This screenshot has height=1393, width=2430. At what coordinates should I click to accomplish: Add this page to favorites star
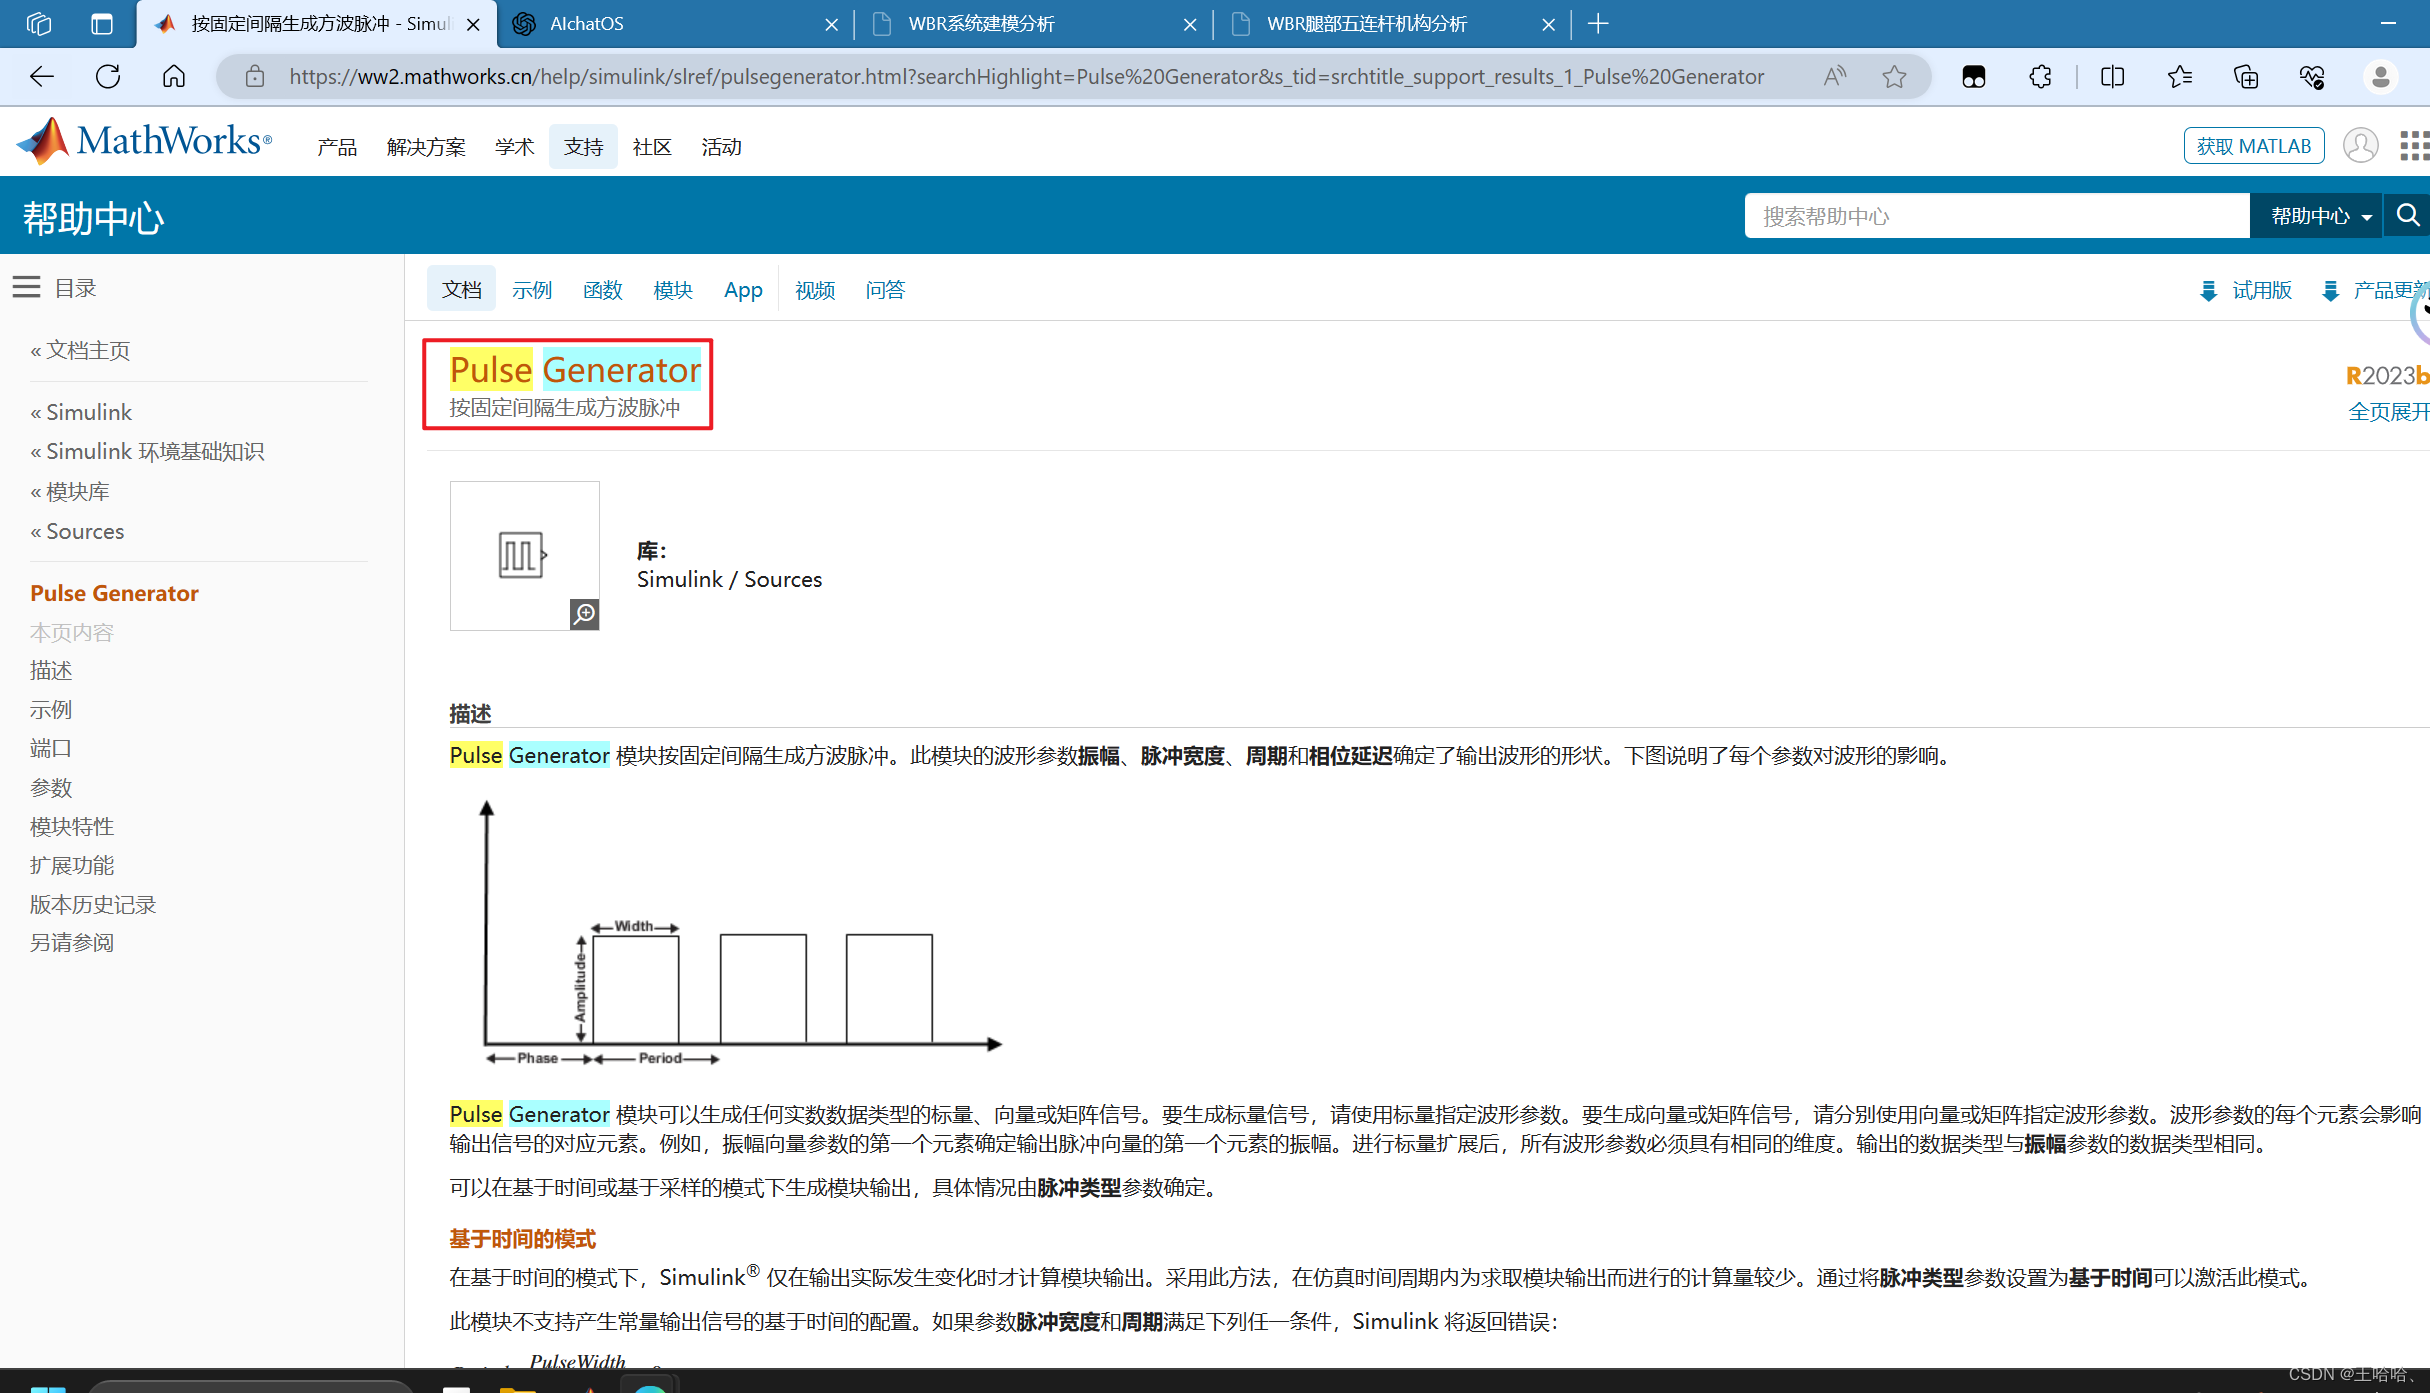click(x=1894, y=77)
